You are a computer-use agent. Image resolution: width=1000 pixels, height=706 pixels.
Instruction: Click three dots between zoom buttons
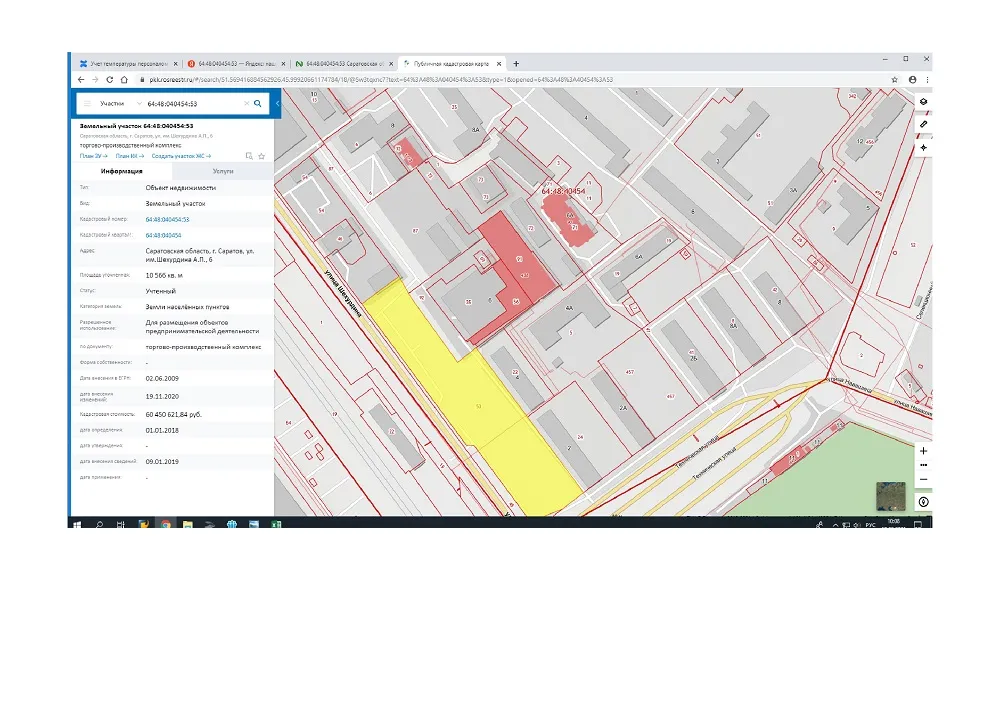923,465
